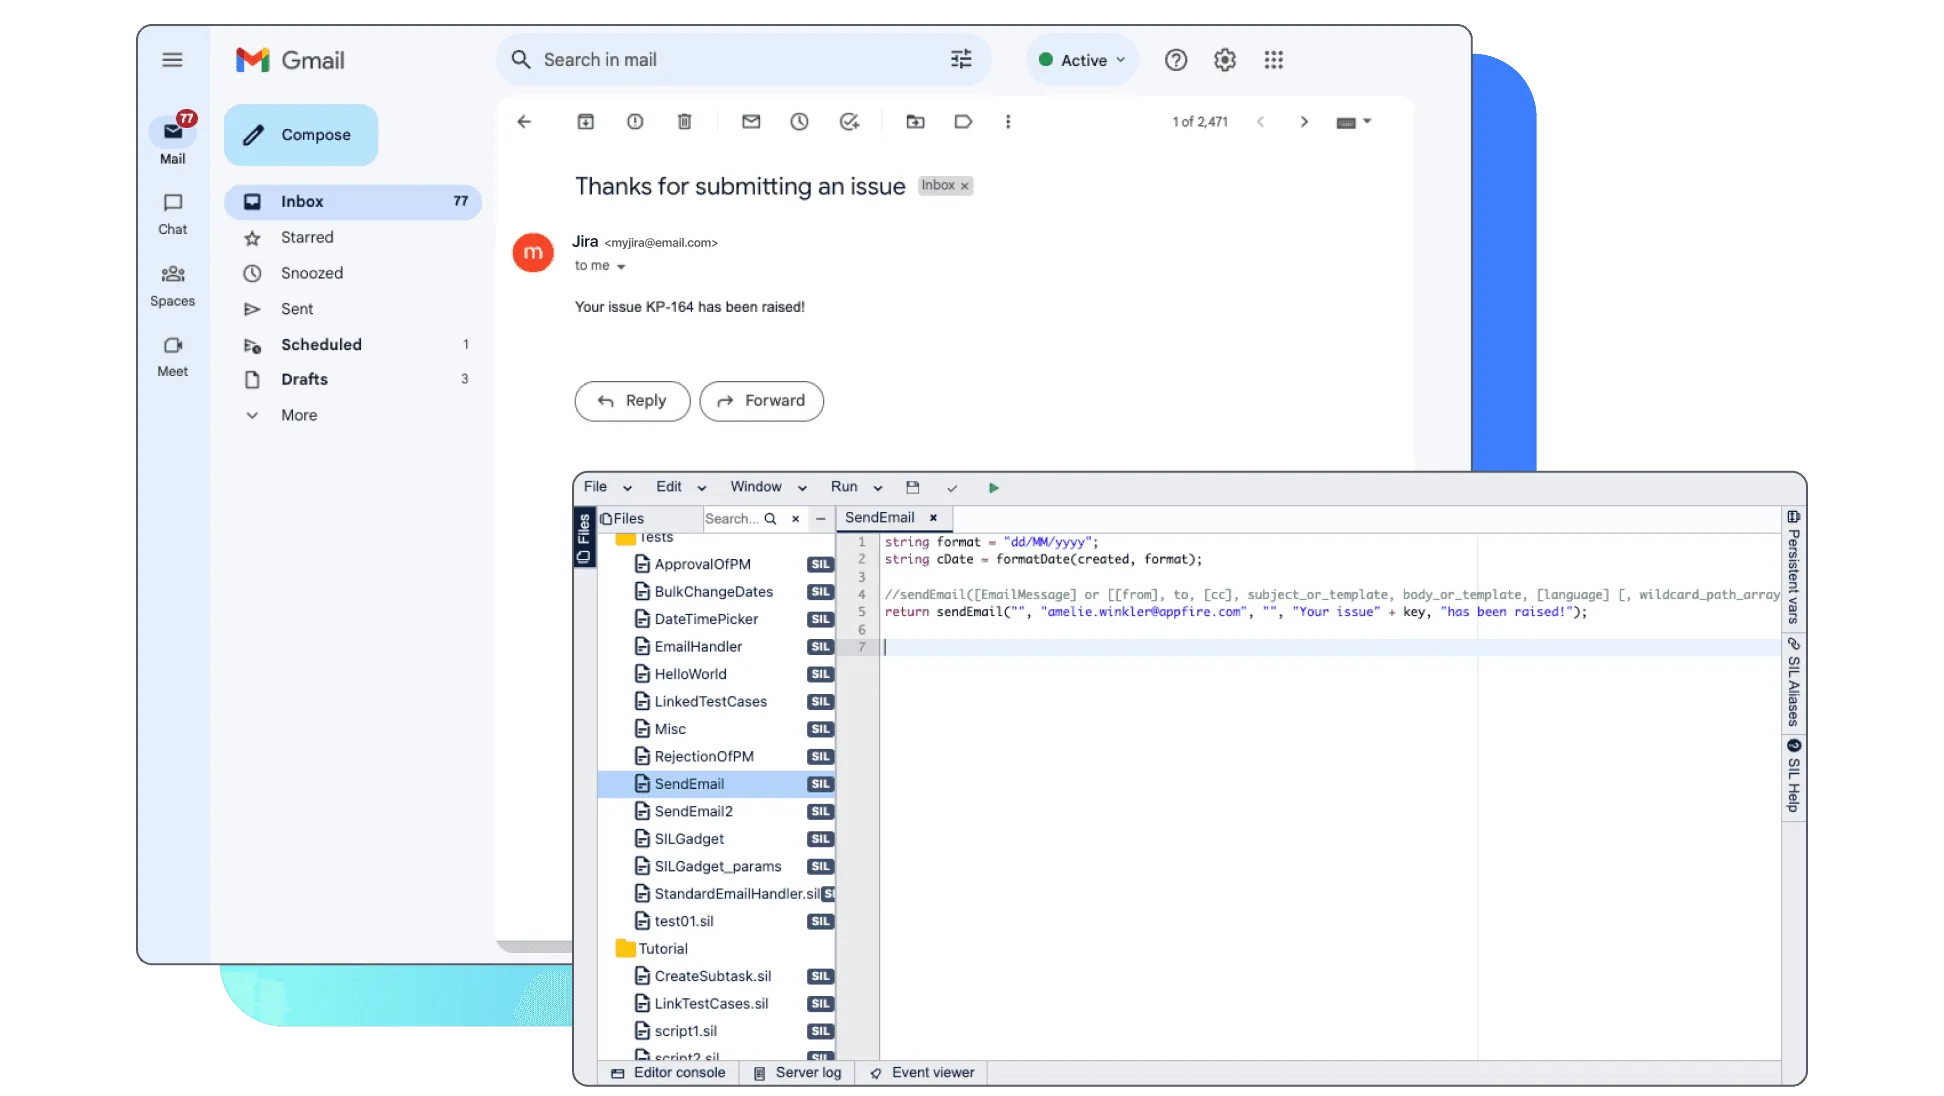The image size is (1944, 1096).
Task: Open Gmail settings gear
Action: tap(1224, 60)
